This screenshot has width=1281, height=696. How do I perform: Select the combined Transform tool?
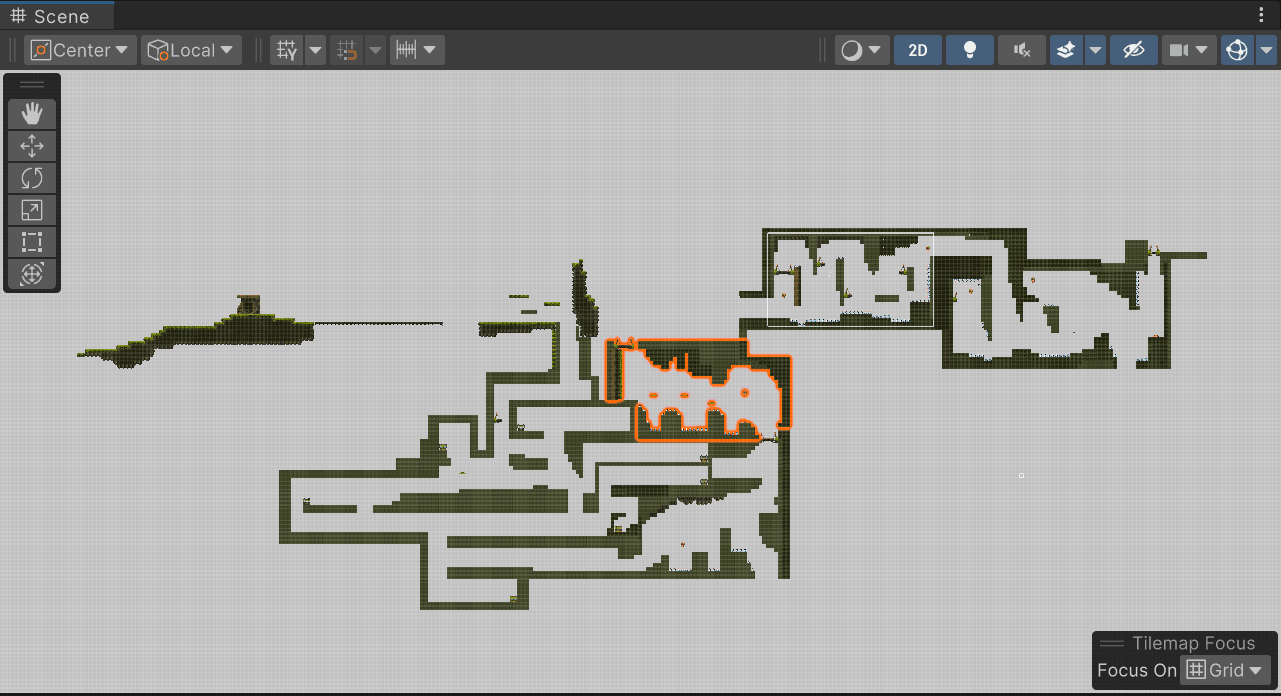tap(32, 274)
